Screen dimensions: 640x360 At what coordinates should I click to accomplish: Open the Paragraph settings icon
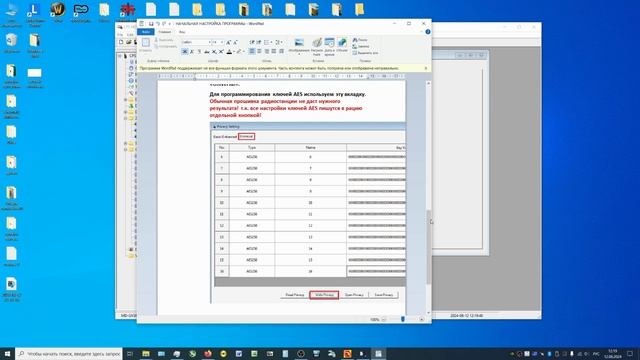(x=281, y=51)
